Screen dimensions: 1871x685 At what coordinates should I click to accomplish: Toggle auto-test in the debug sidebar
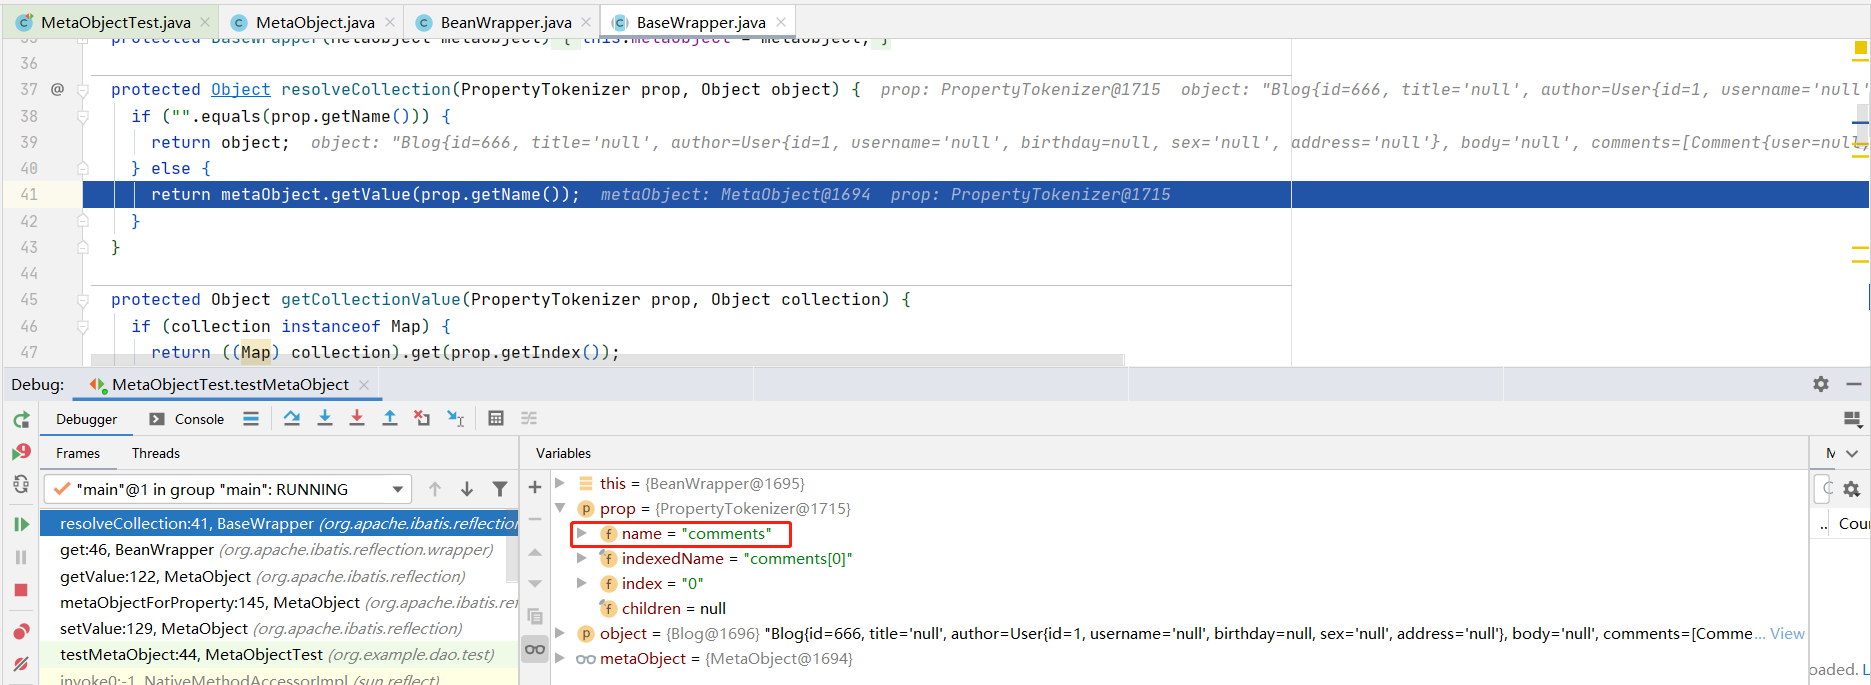pyautogui.click(x=21, y=485)
